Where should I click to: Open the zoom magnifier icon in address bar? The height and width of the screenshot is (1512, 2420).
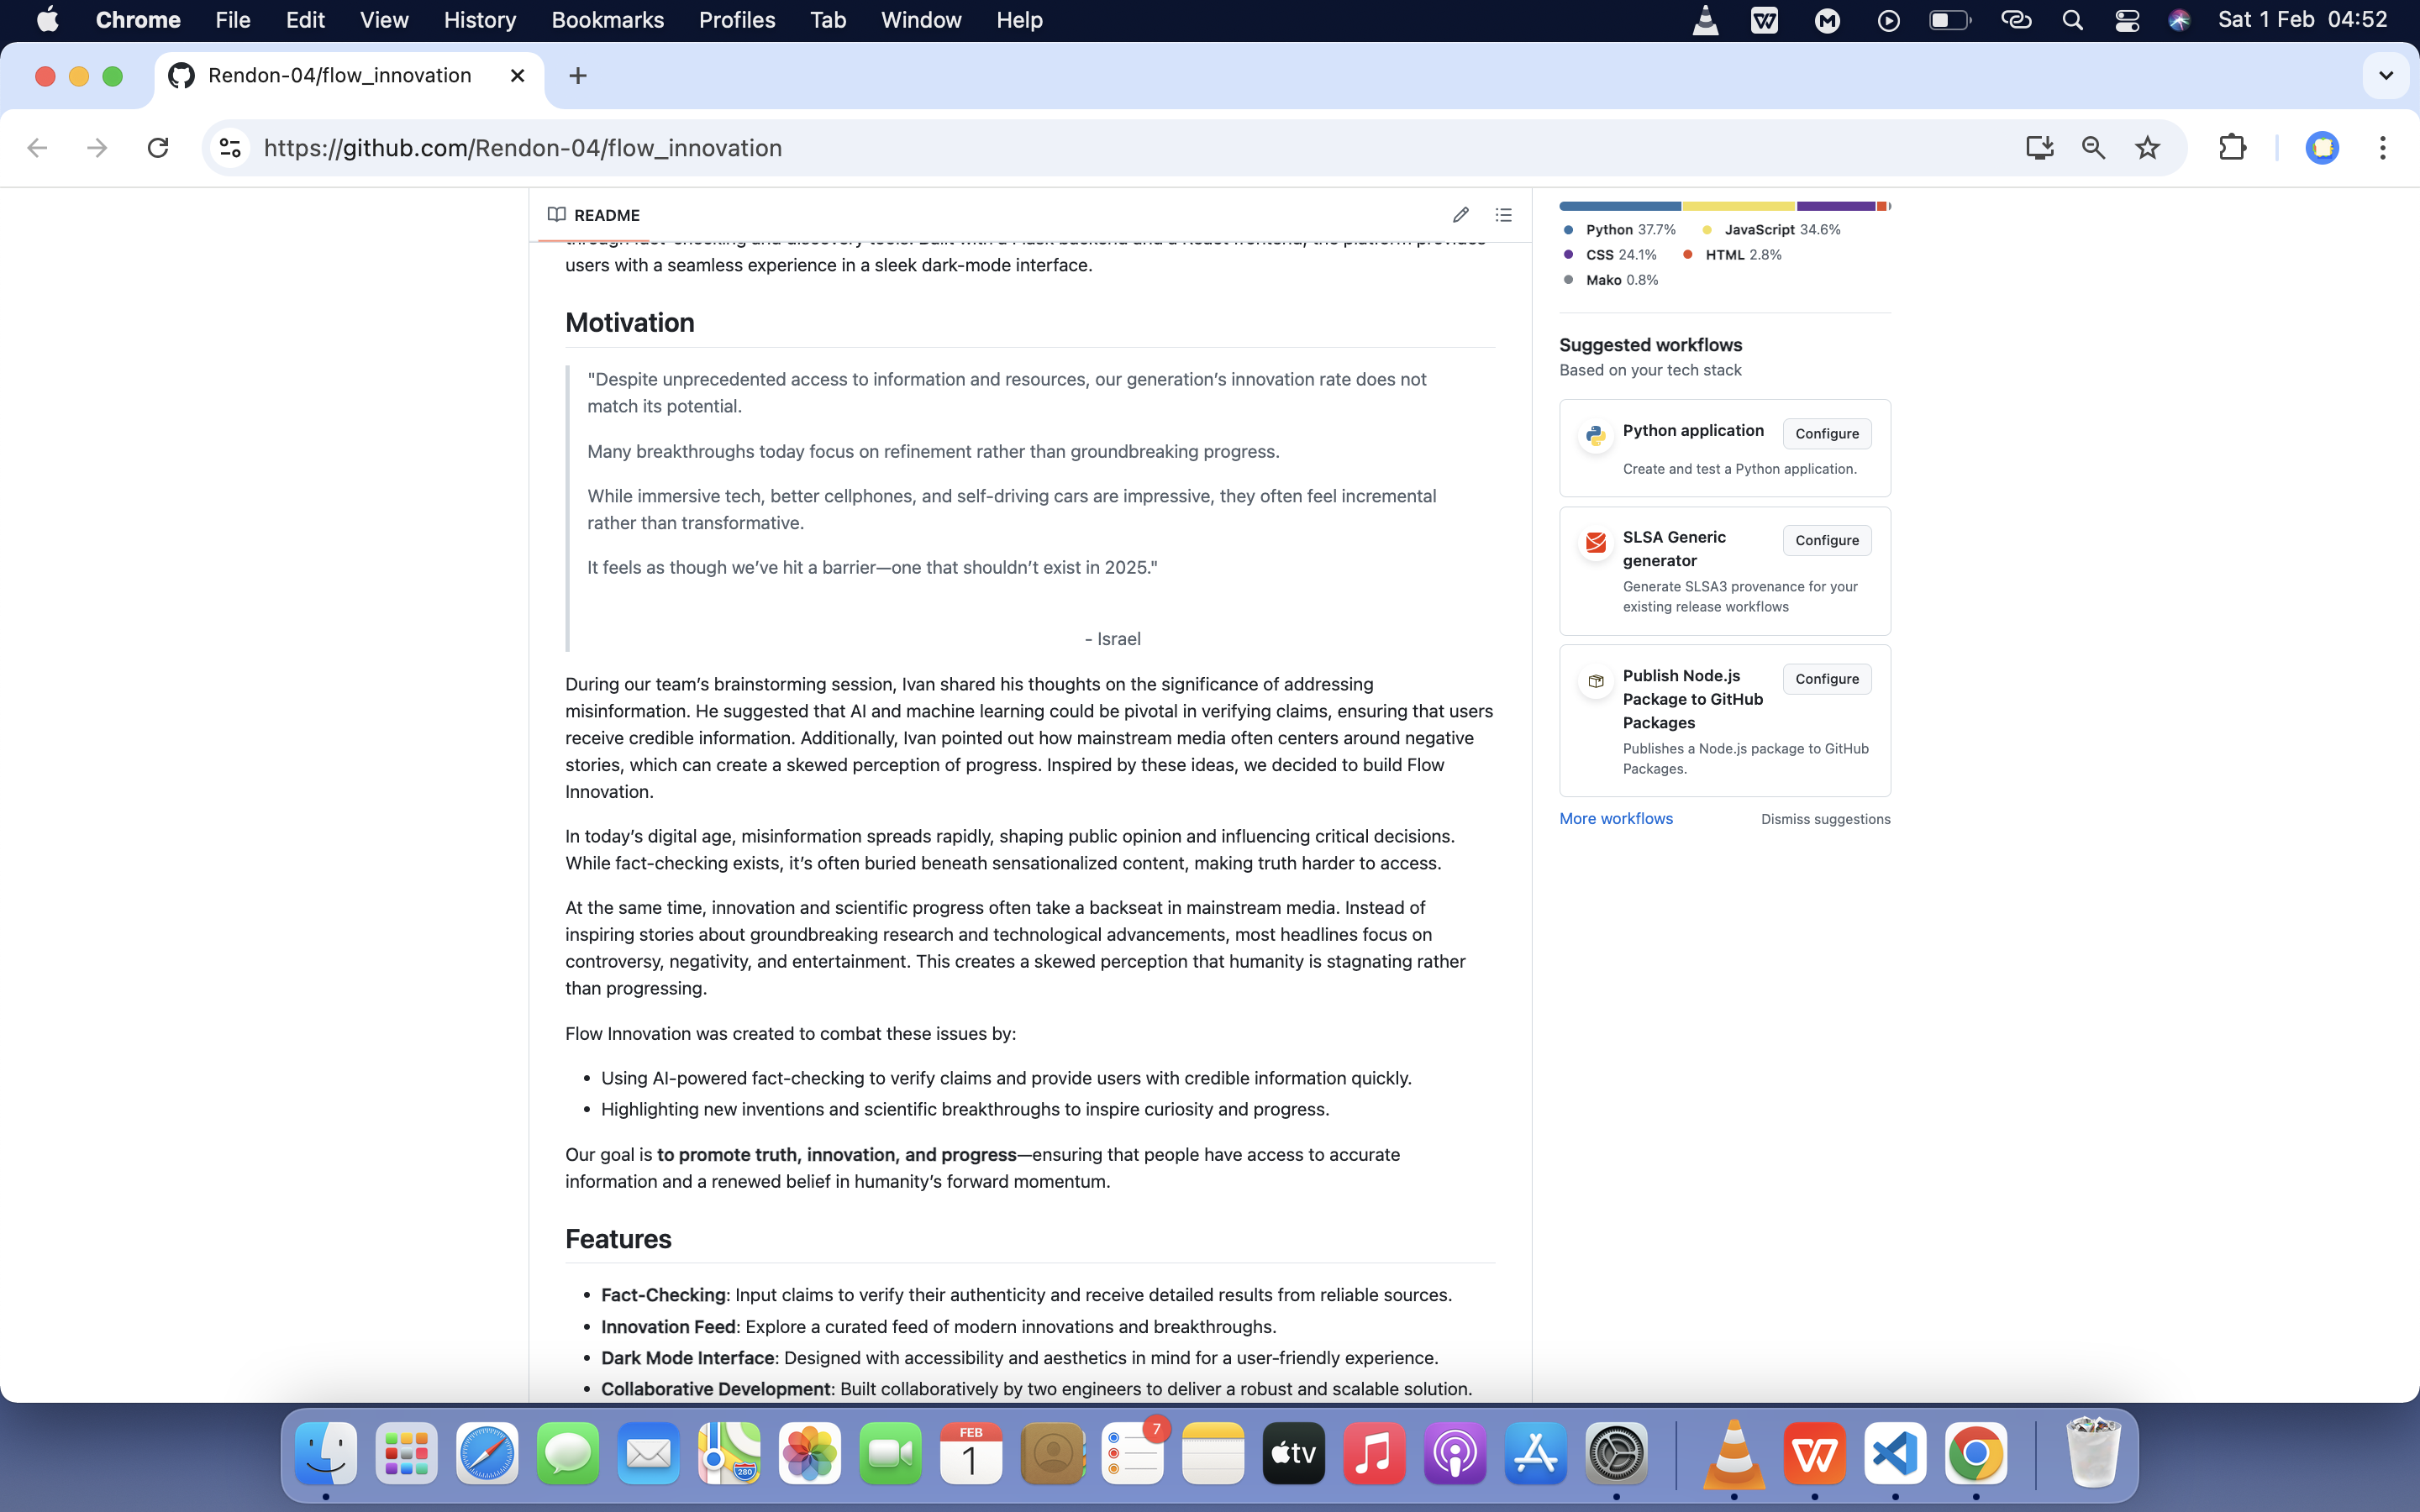click(2093, 148)
